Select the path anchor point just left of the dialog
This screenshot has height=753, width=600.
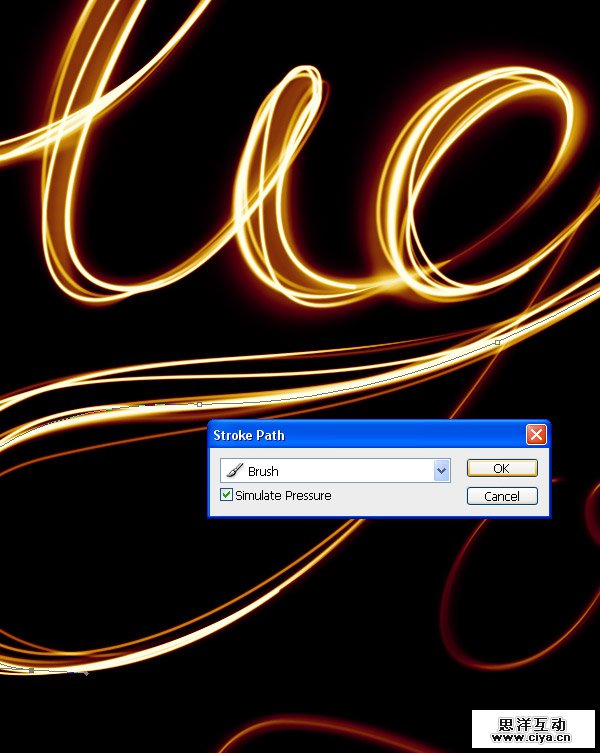199,404
